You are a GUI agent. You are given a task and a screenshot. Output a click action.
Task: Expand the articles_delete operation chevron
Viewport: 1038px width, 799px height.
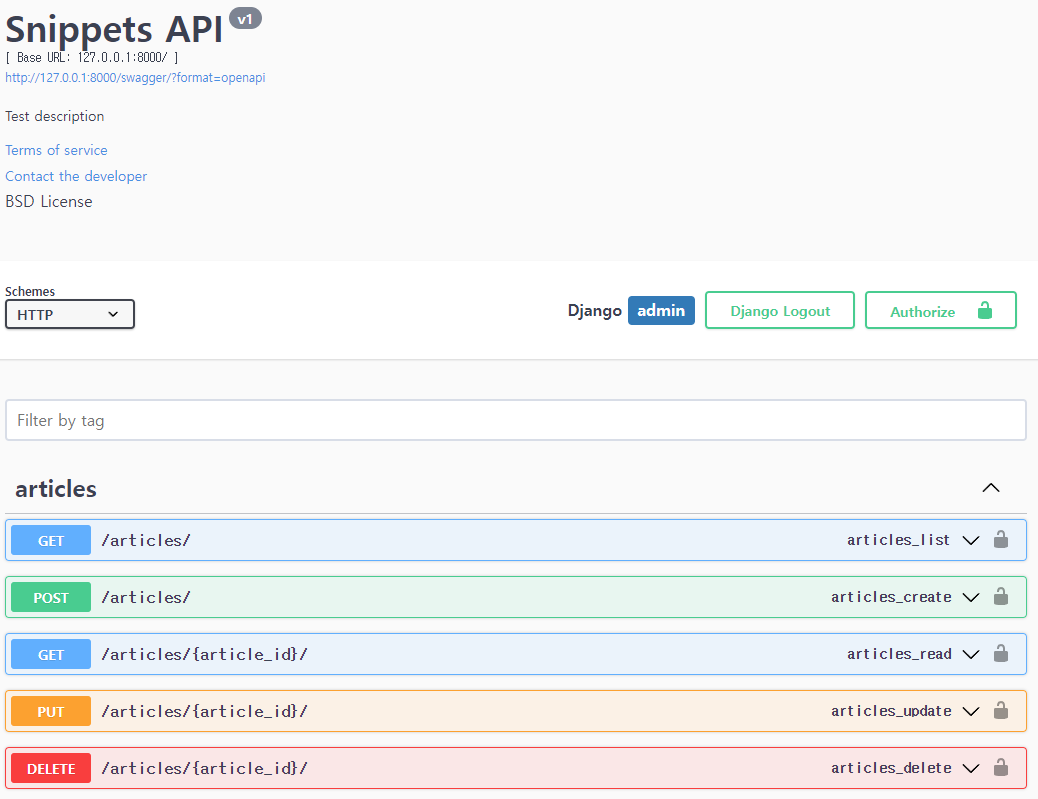click(970, 768)
